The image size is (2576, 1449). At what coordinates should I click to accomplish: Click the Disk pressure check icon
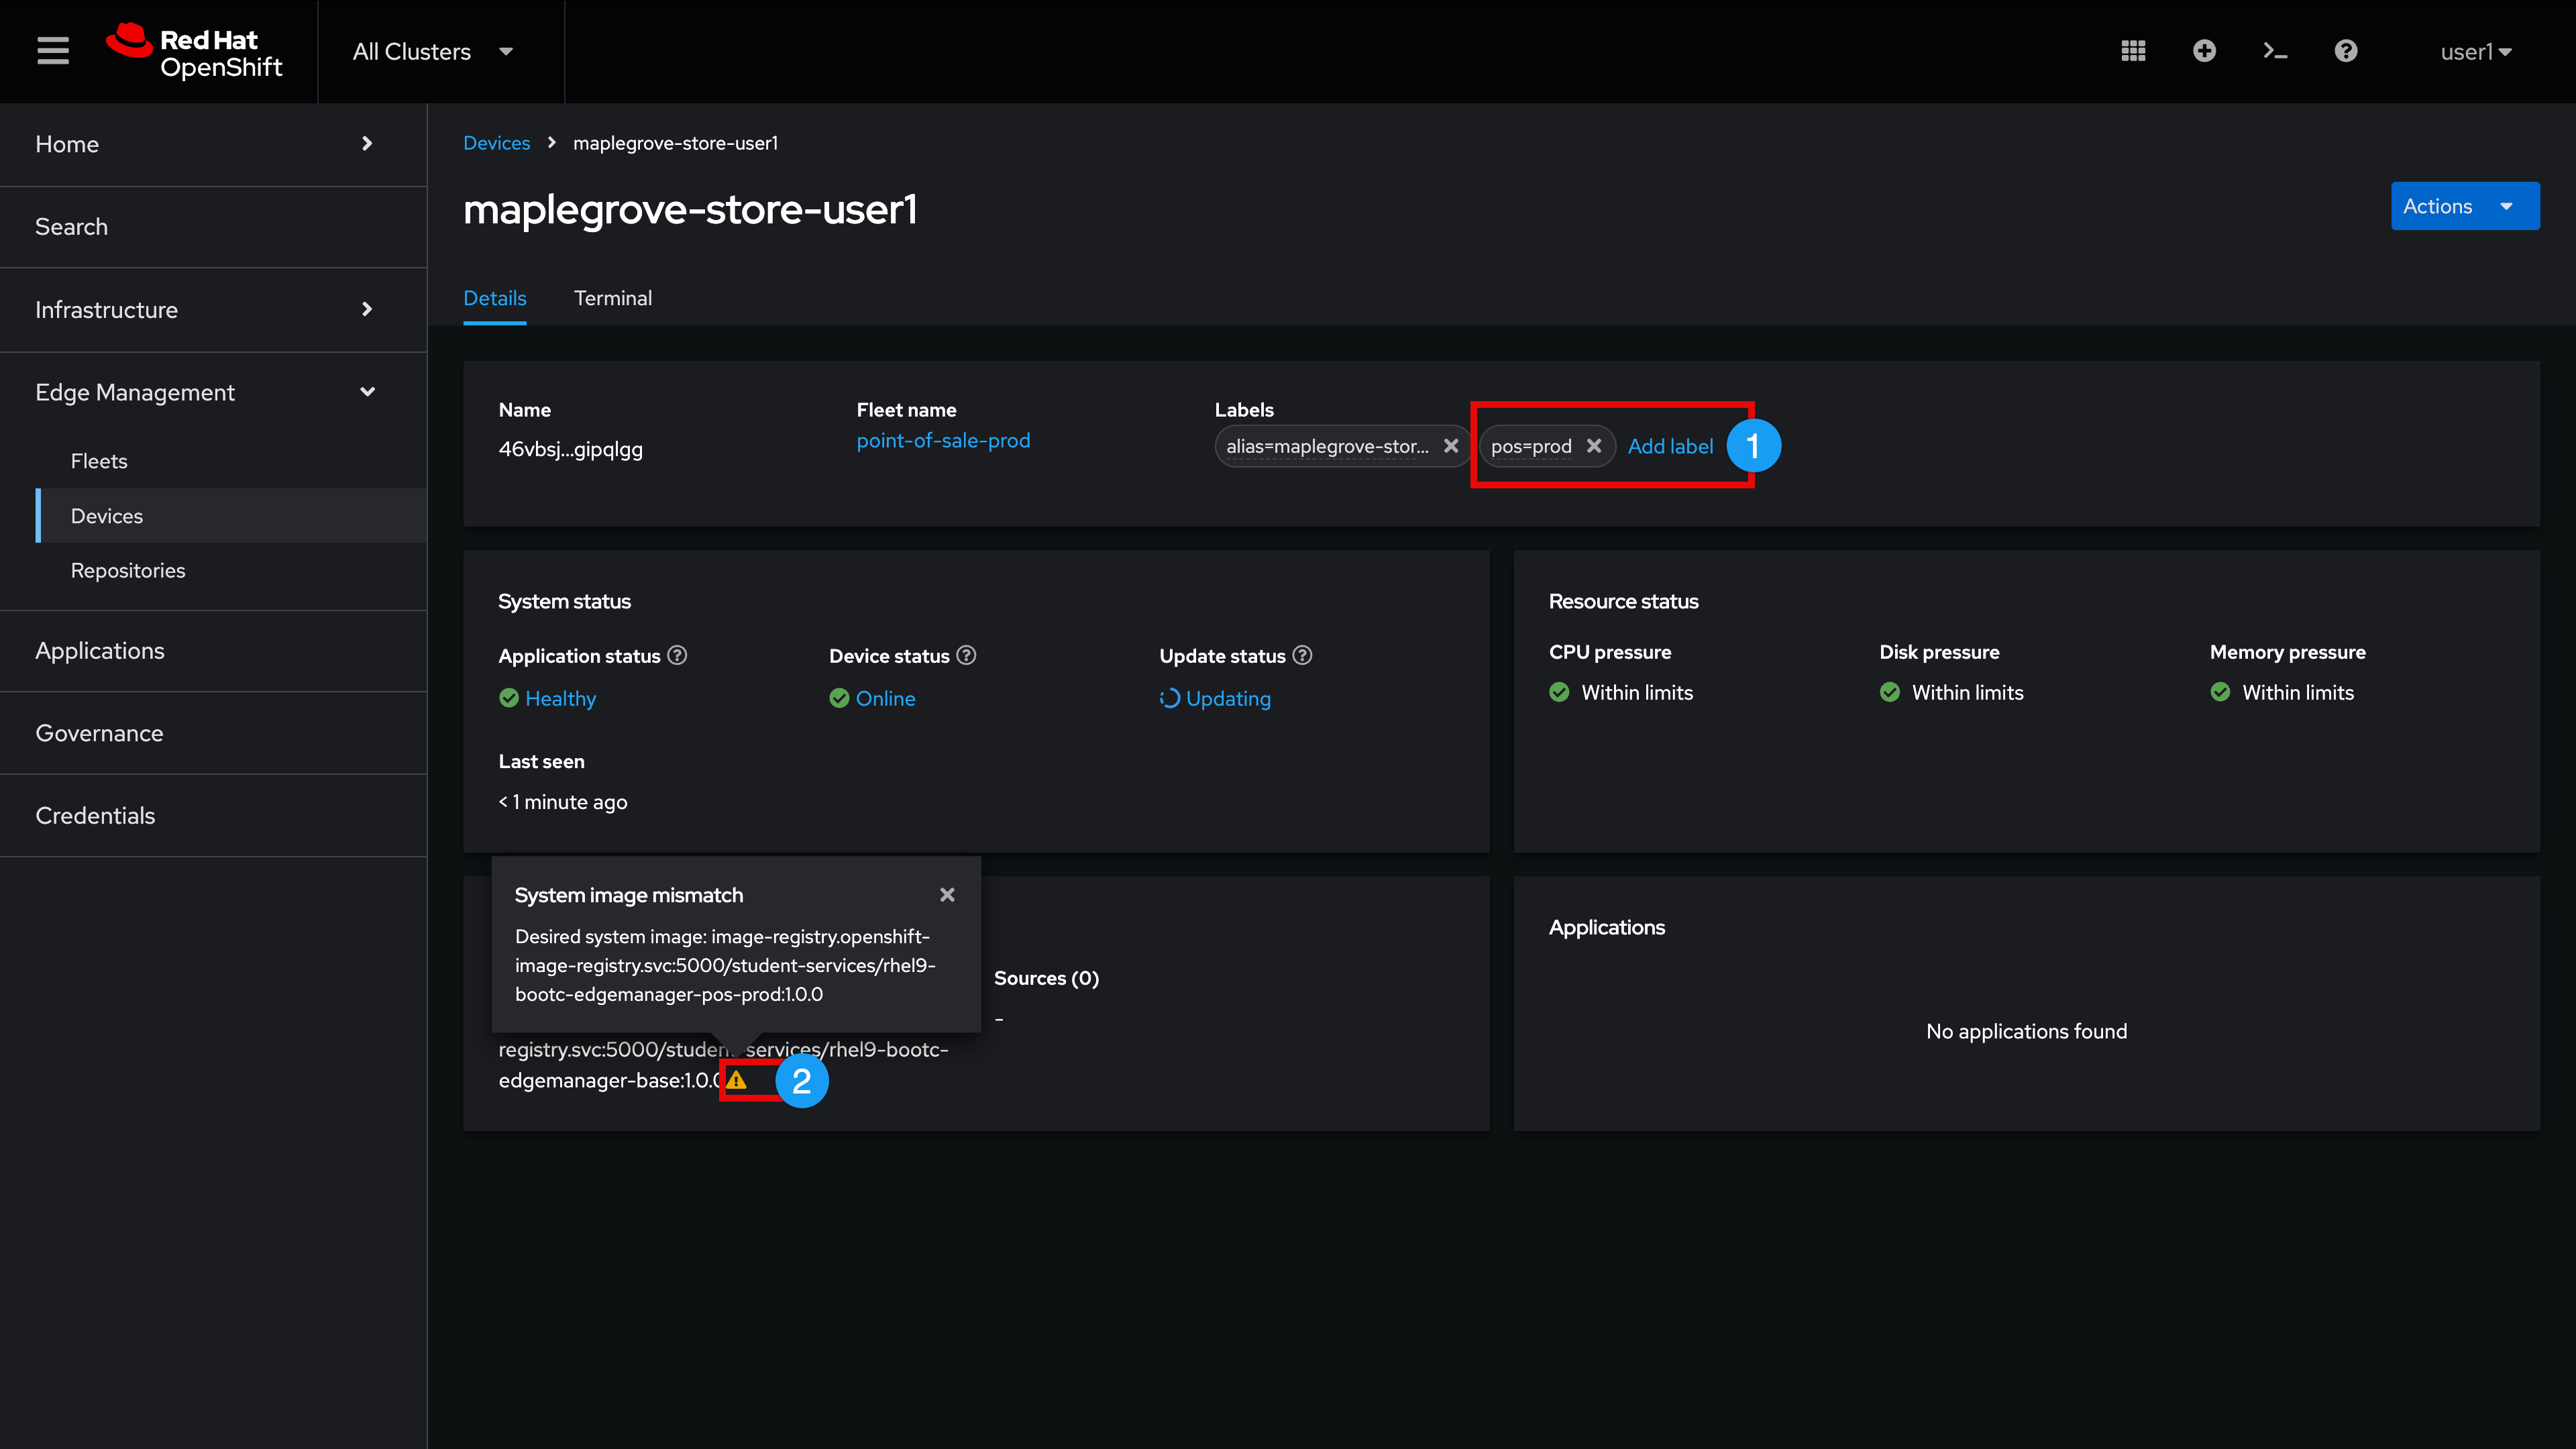[x=1890, y=692]
